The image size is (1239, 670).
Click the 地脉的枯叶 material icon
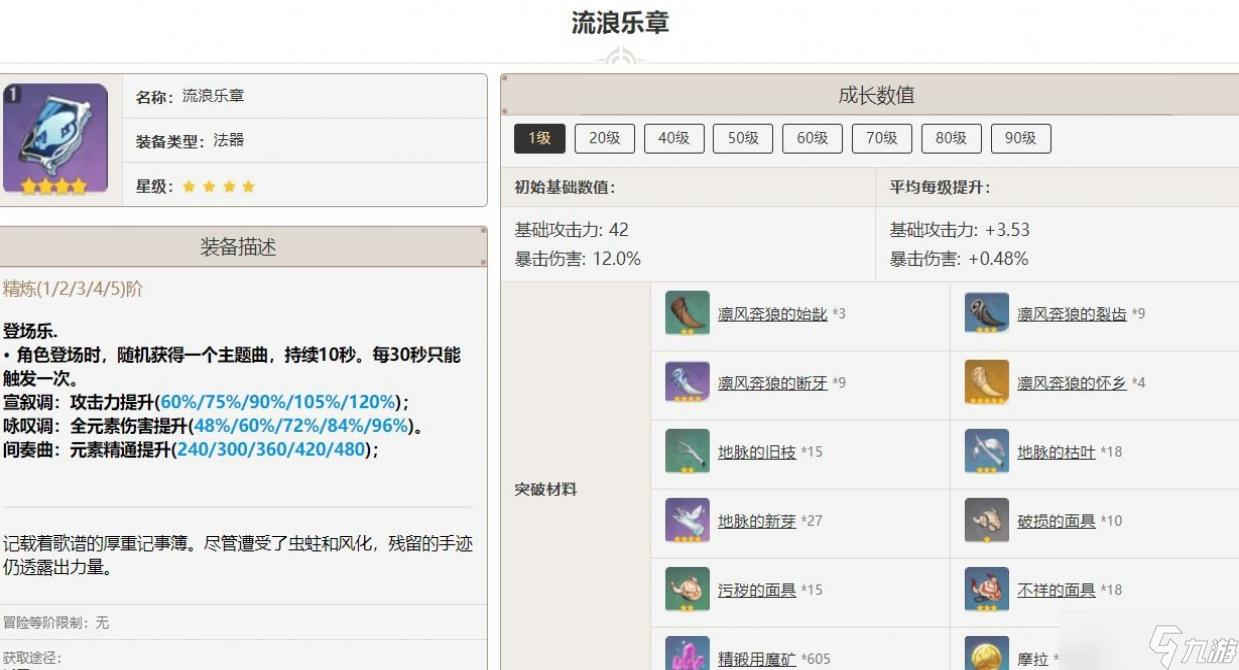click(987, 451)
